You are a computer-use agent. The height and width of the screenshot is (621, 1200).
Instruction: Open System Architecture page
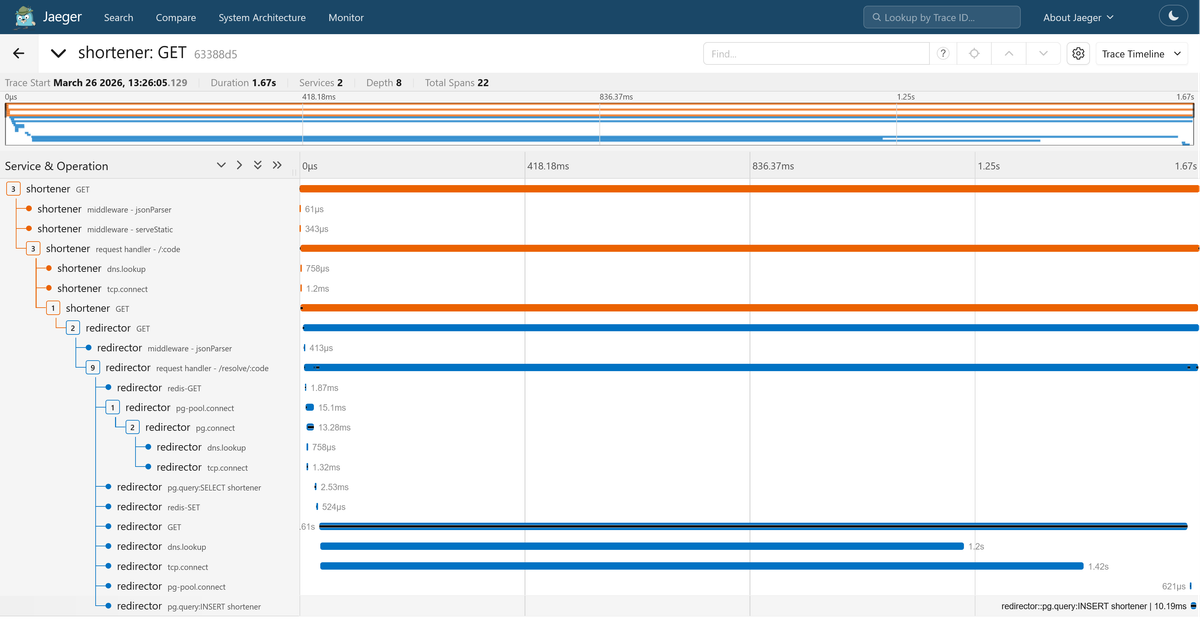tap(262, 17)
